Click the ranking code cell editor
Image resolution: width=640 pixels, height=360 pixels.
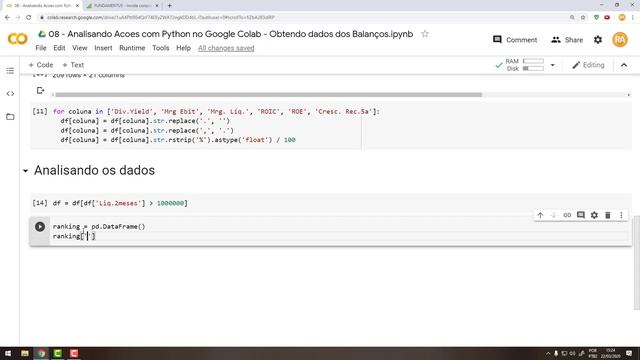(339, 231)
